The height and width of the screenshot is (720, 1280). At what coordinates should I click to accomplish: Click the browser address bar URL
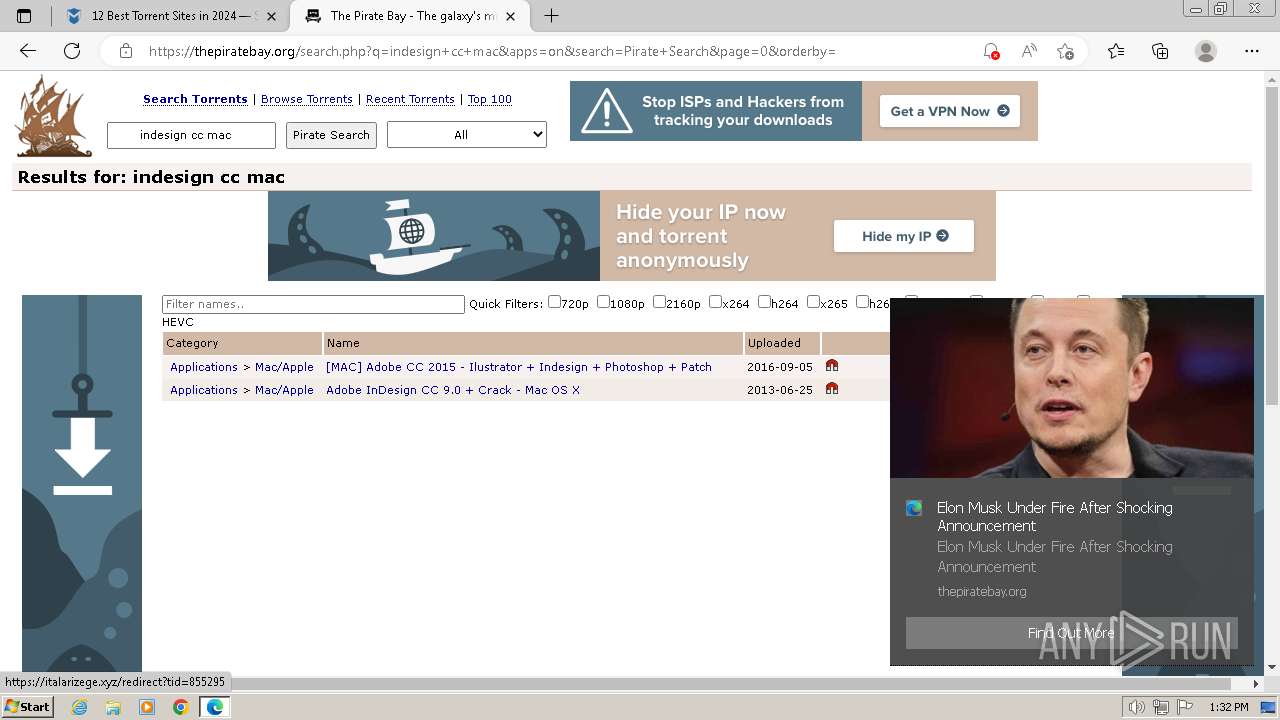pos(492,51)
